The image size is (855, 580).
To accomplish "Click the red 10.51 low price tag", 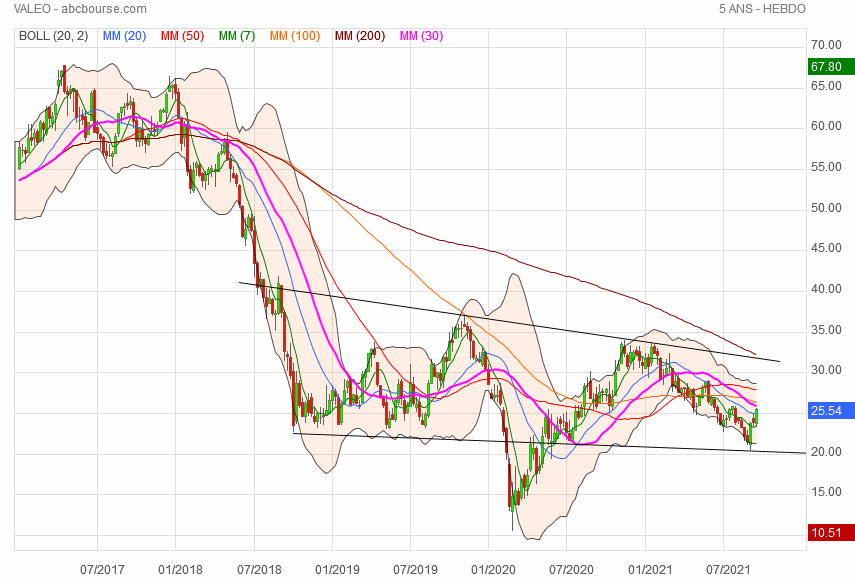I will pos(830,533).
